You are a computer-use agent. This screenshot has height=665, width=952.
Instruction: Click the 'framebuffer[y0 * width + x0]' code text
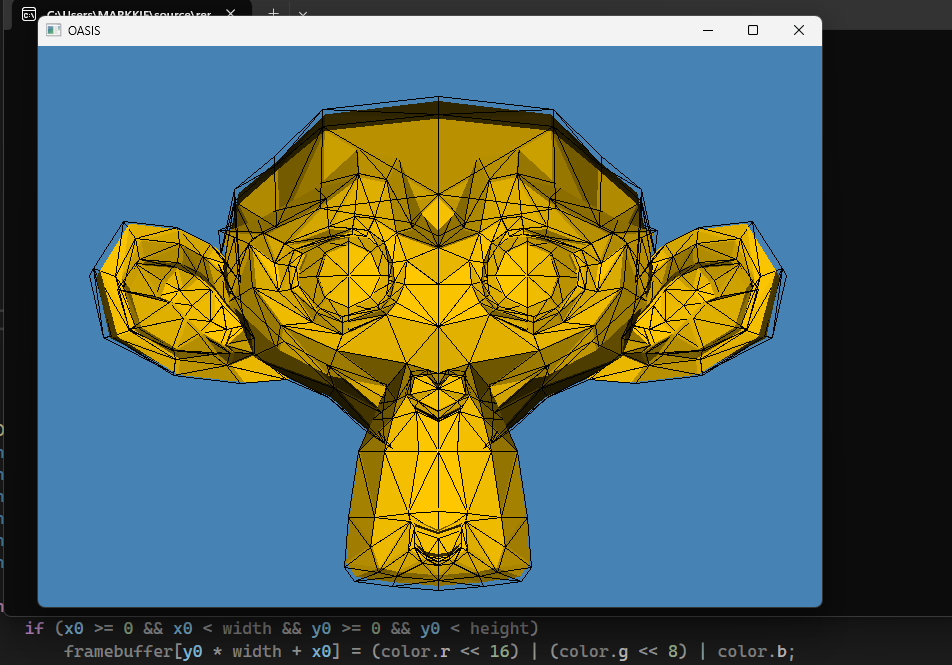click(x=202, y=652)
